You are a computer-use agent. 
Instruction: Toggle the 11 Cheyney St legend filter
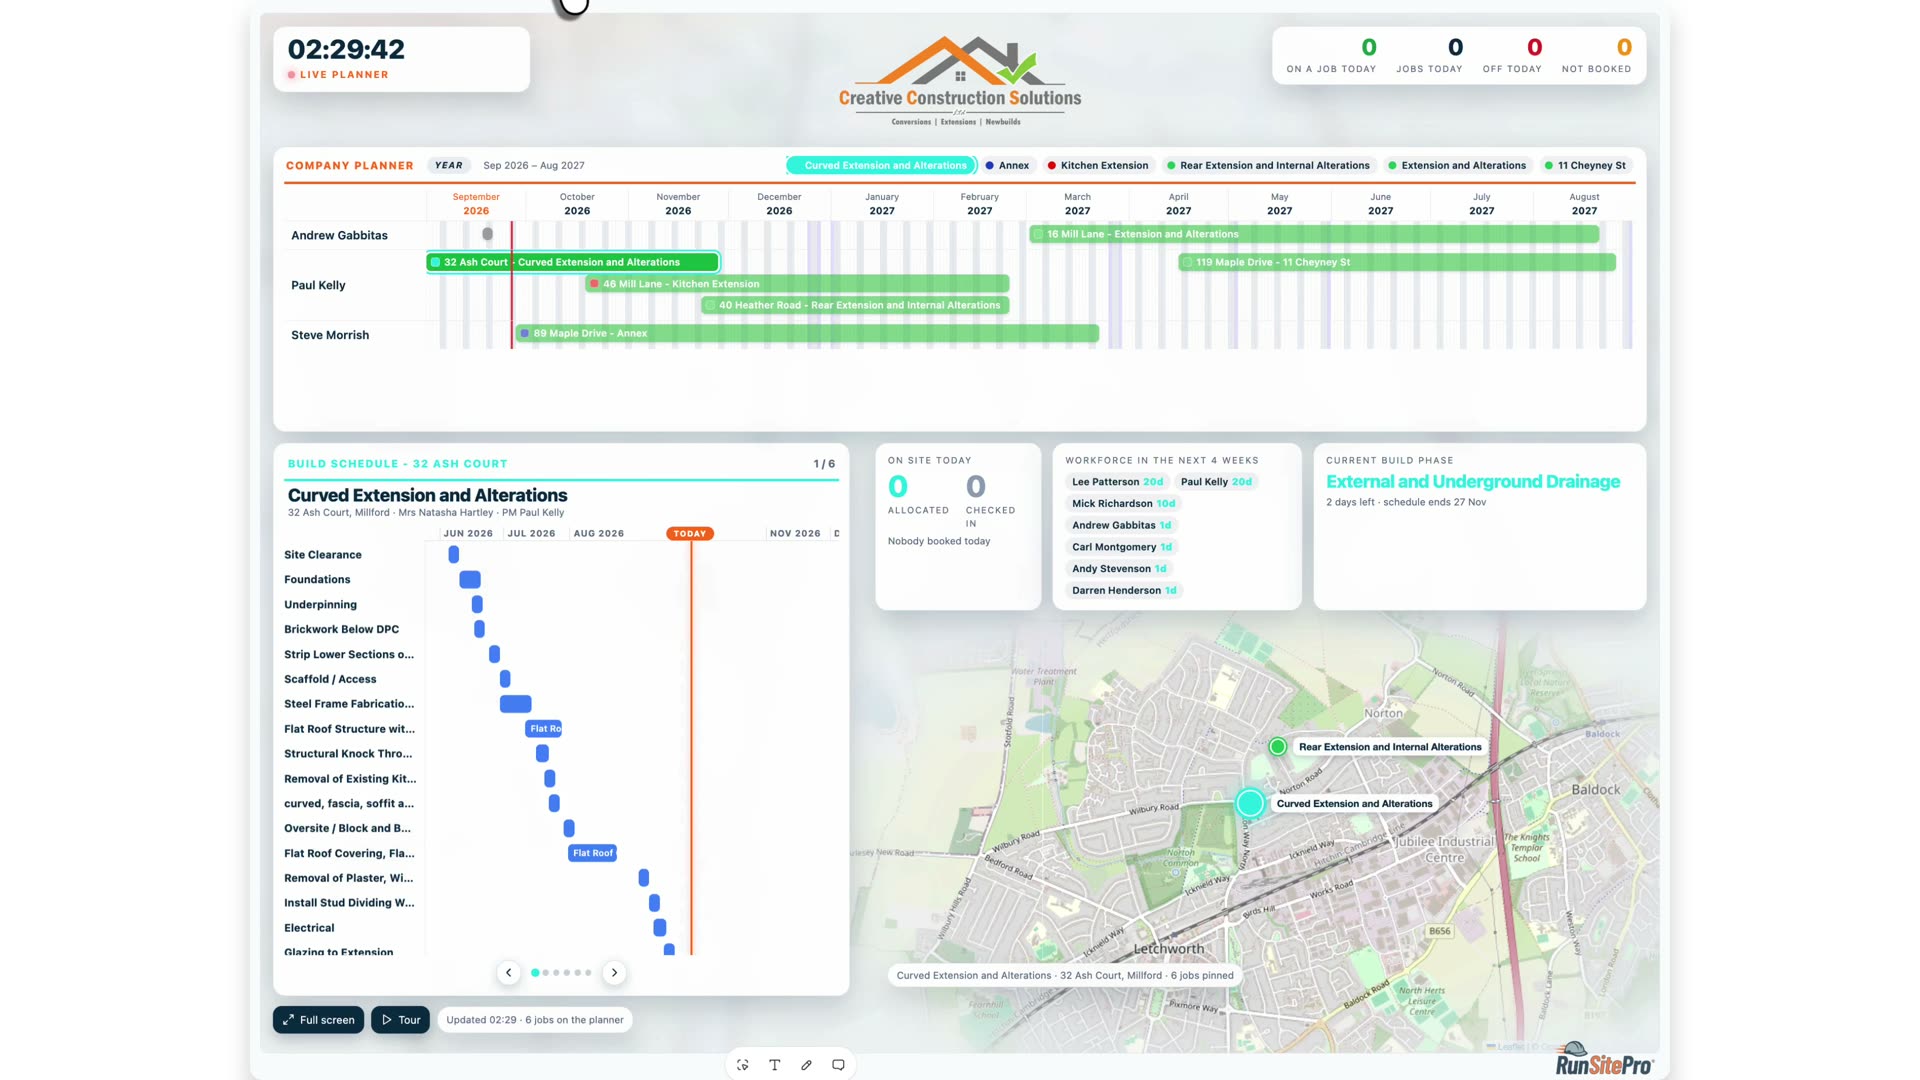1585,165
